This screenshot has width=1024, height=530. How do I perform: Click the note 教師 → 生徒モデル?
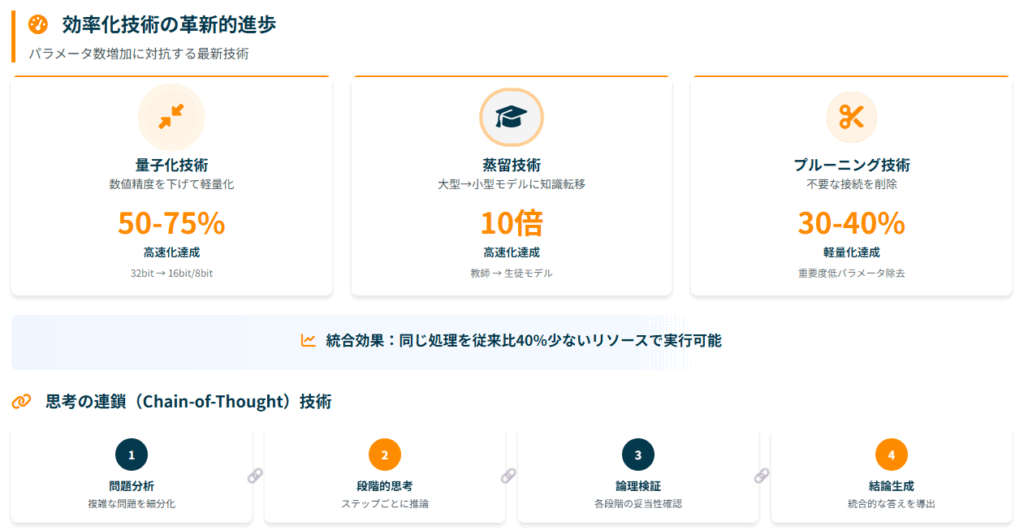[511, 273]
